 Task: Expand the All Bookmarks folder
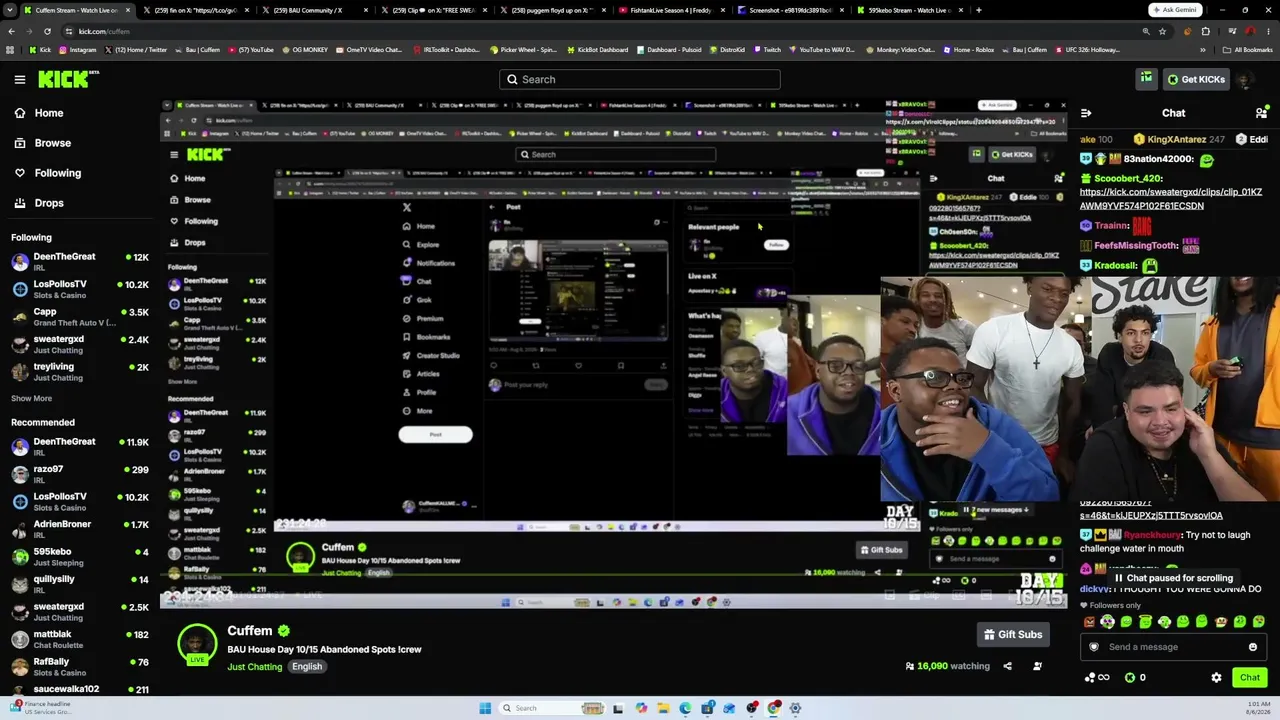click(x=1248, y=50)
